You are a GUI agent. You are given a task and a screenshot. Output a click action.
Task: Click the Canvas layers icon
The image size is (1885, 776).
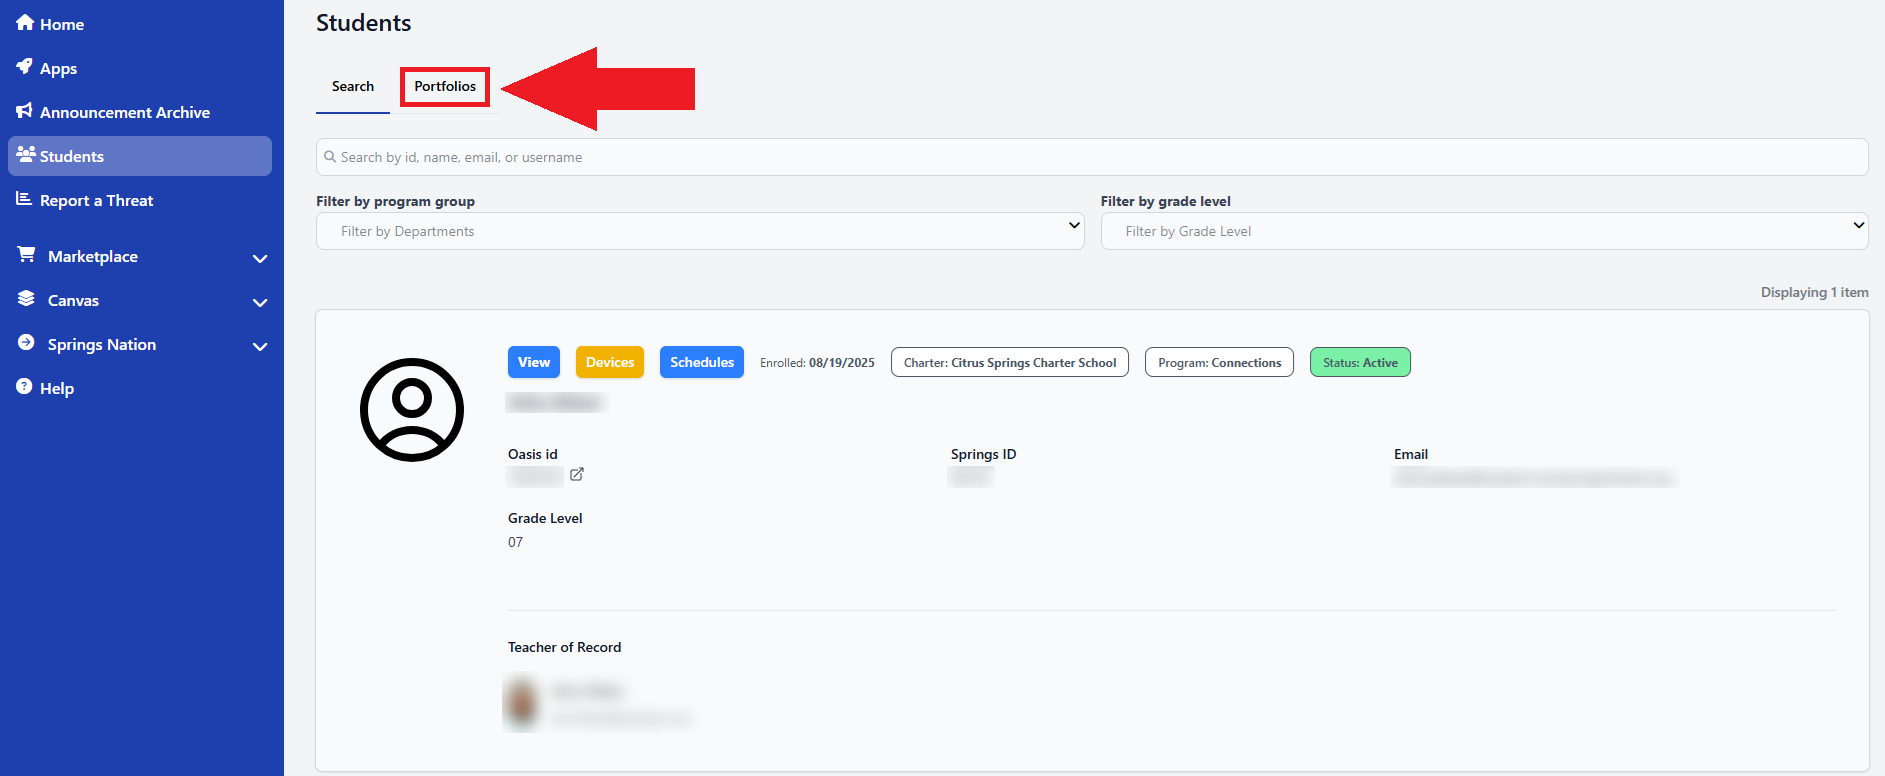(27, 299)
